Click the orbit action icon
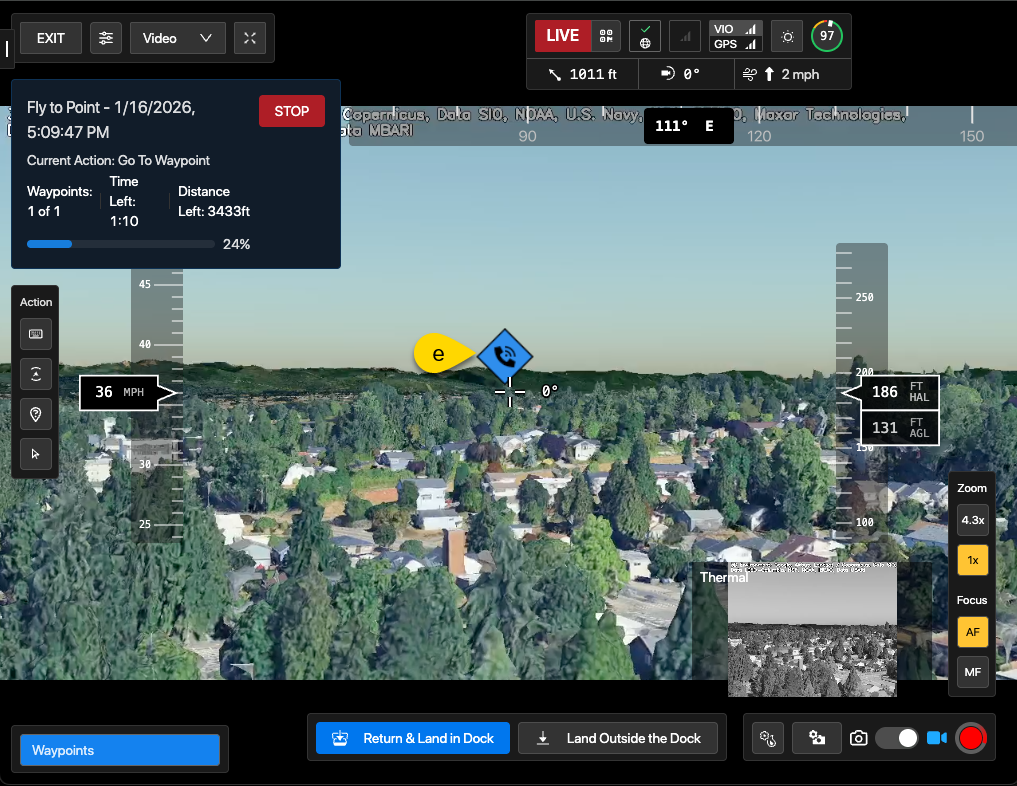The height and width of the screenshot is (786, 1017). [x=36, y=374]
